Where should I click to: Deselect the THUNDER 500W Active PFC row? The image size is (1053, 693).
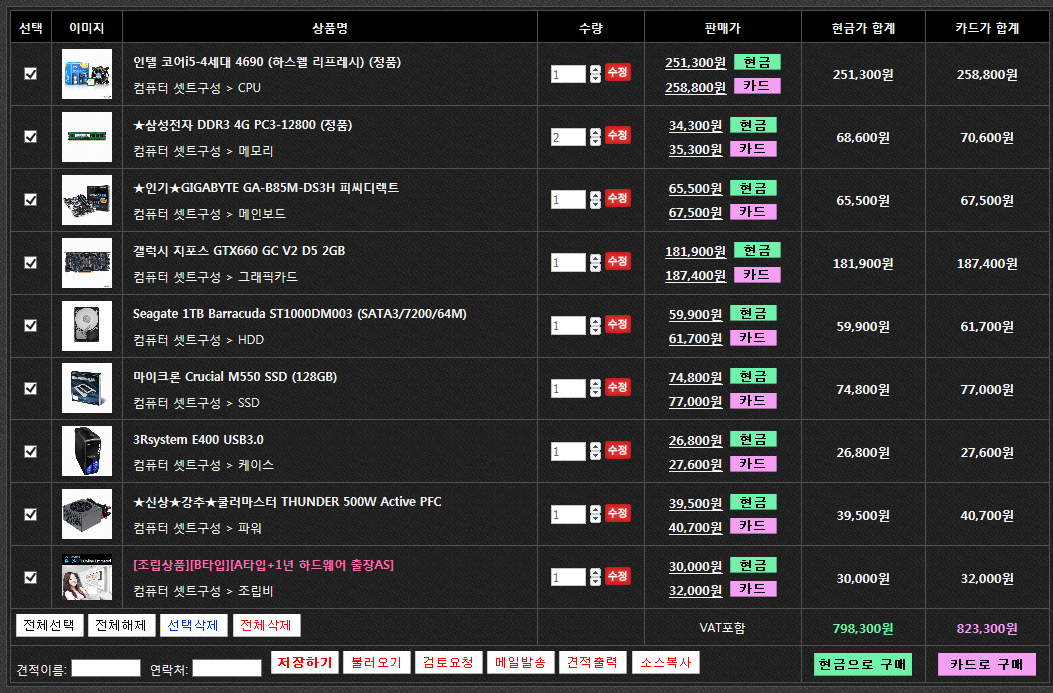[x=30, y=514]
